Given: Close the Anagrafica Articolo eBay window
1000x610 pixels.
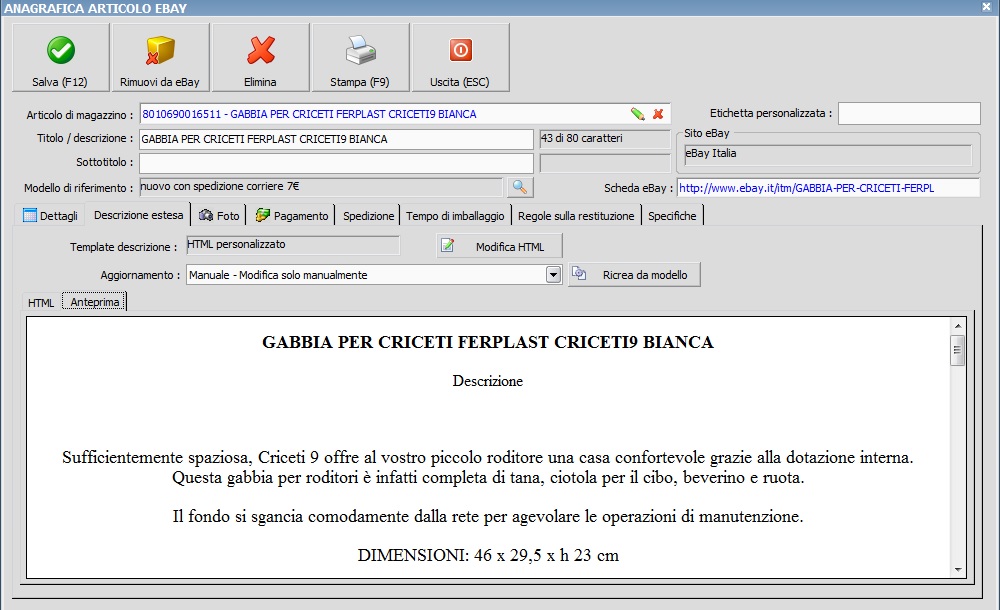Looking at the screenshot, I should point(986,7).
